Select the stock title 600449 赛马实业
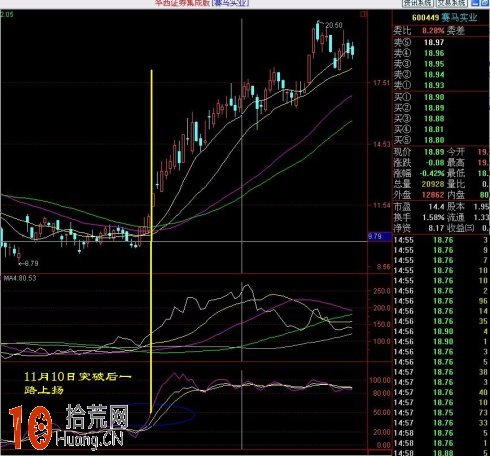Viewport: 490px width, 456px height. 445,17
